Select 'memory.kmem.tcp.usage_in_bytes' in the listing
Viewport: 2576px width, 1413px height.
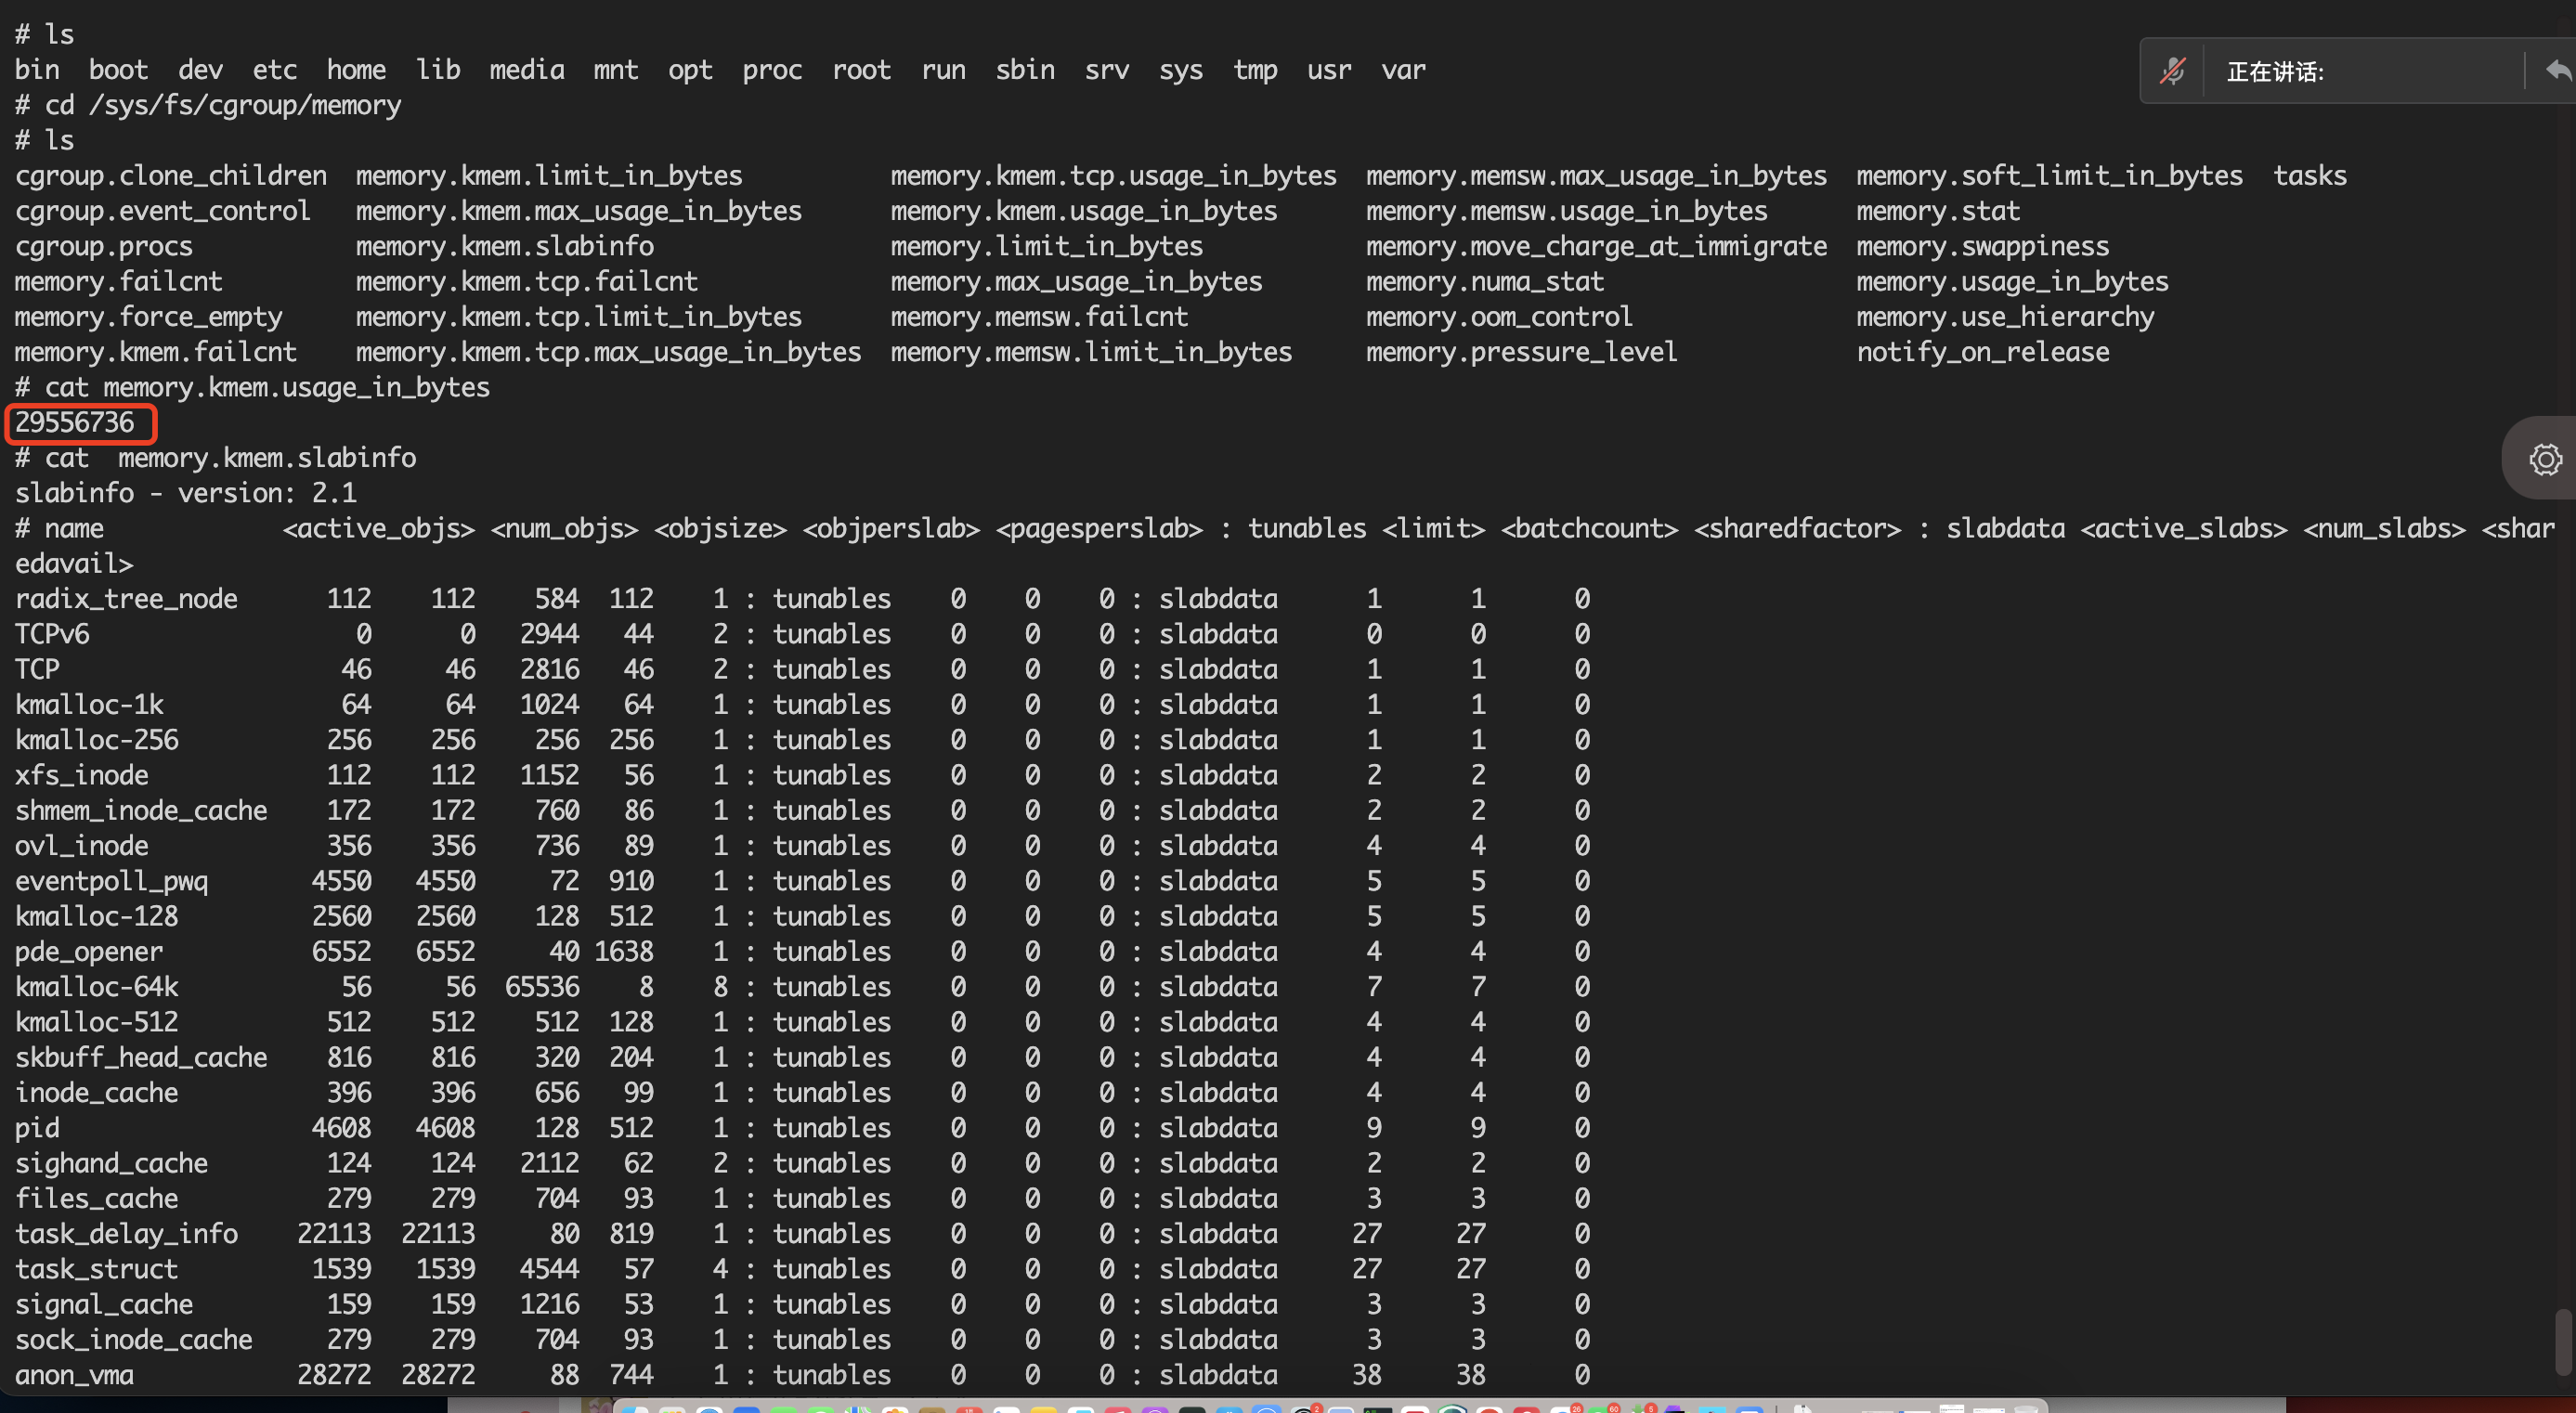tap(1114, 176)
